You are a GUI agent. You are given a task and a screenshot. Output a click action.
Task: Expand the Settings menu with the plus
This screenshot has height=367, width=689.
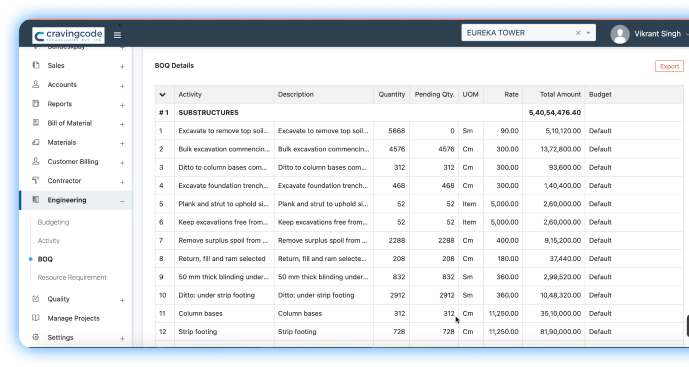(x=122, y=339)
